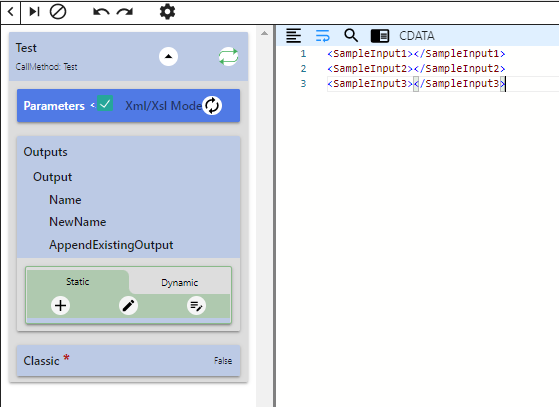Select the Static tab

coord(77,282)
